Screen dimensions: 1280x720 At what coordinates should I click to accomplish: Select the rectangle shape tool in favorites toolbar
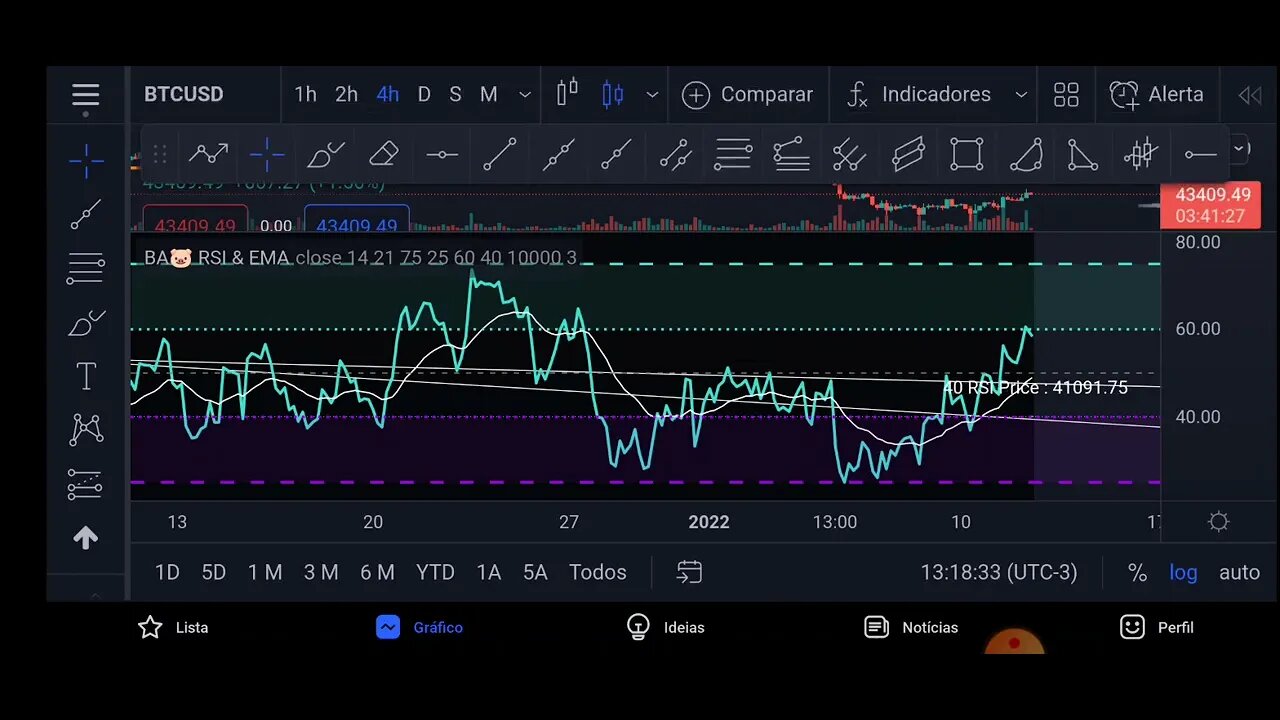967,154
